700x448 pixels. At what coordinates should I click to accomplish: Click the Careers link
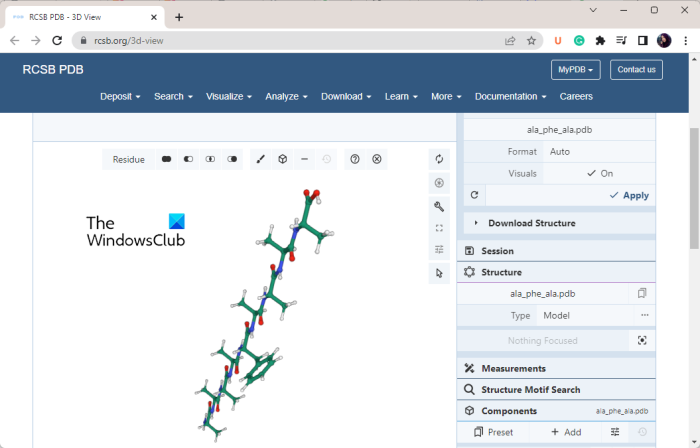pos(576,96)
